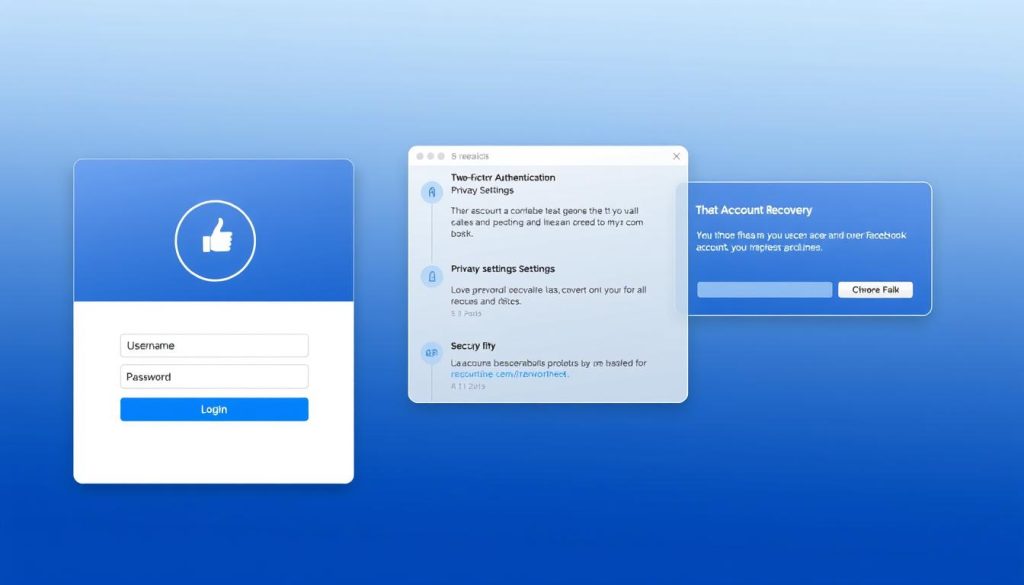
Task: Close the settings window with X
Action: (x=677, y=156)
